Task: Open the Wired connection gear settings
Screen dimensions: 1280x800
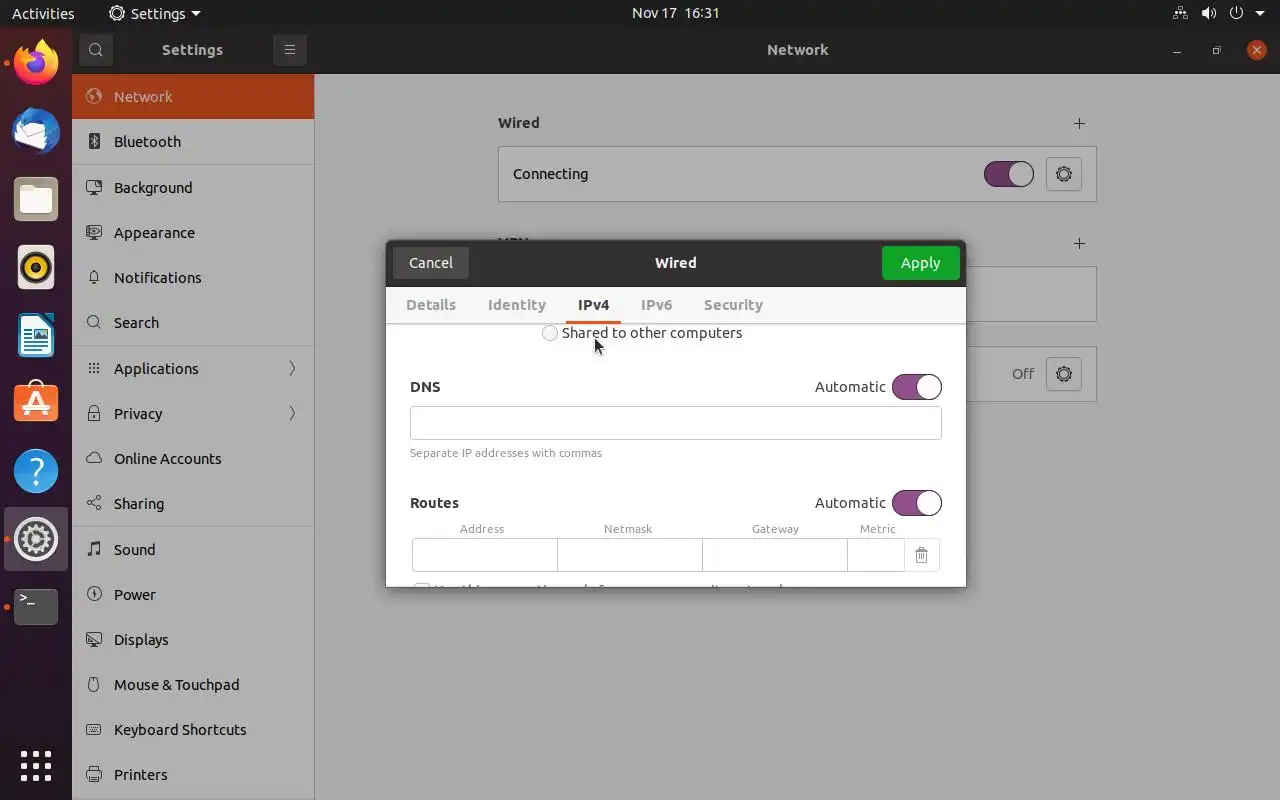Action: [x=1064, y=174]
